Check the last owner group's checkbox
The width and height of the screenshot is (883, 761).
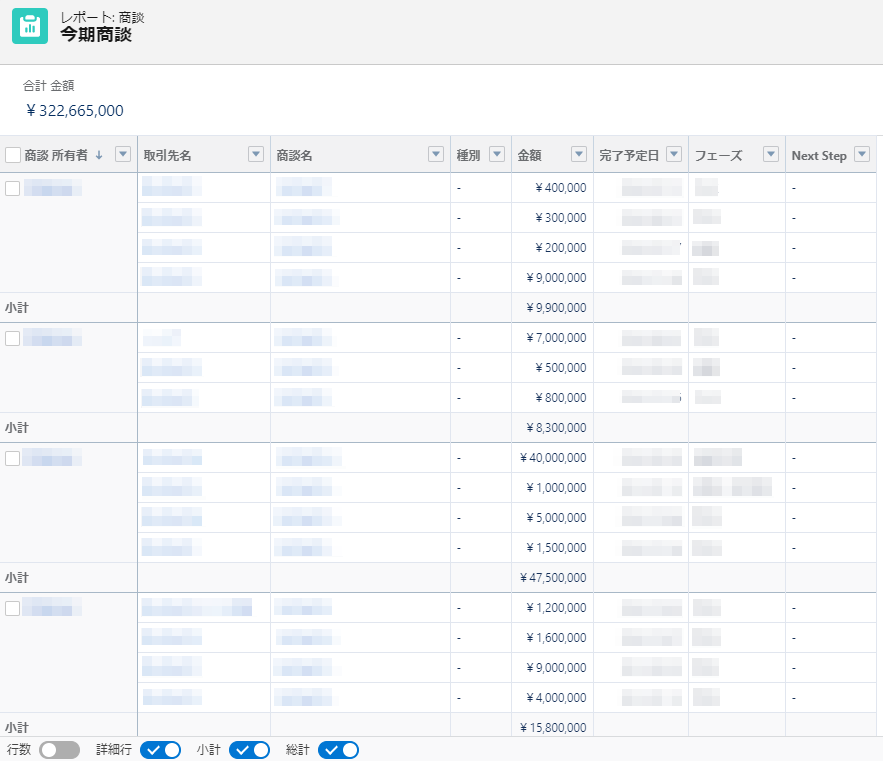tap(15, 607)
